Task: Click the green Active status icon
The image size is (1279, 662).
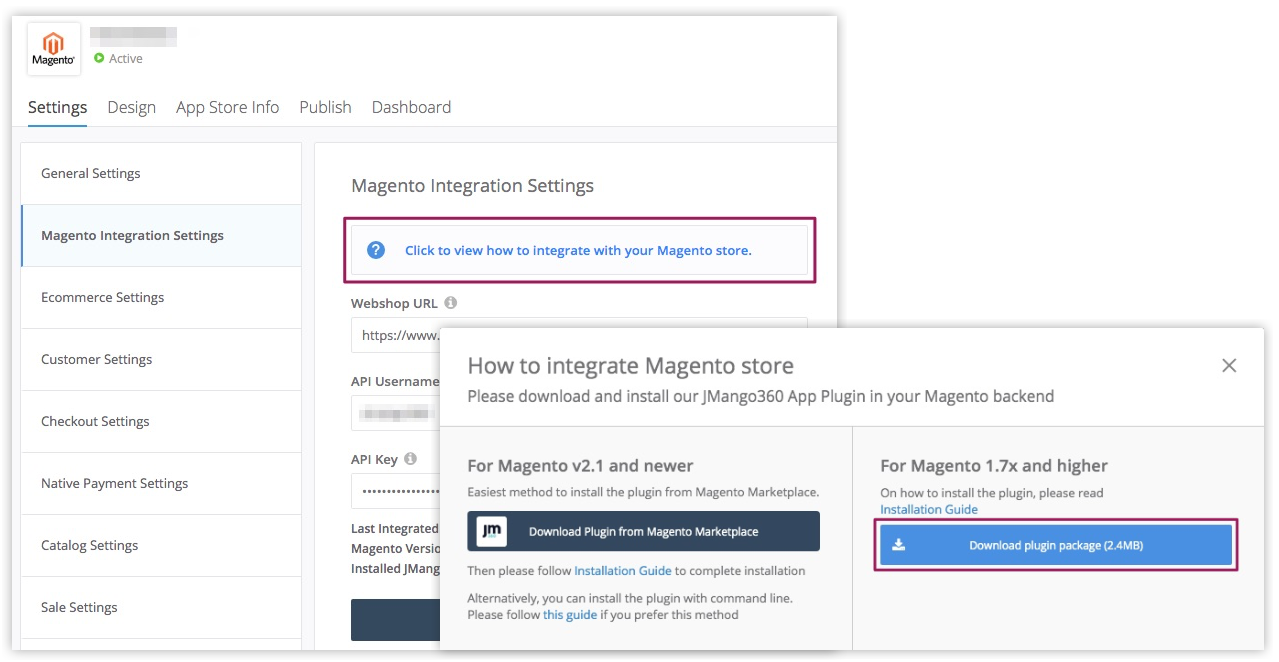Action: point(99,58)
